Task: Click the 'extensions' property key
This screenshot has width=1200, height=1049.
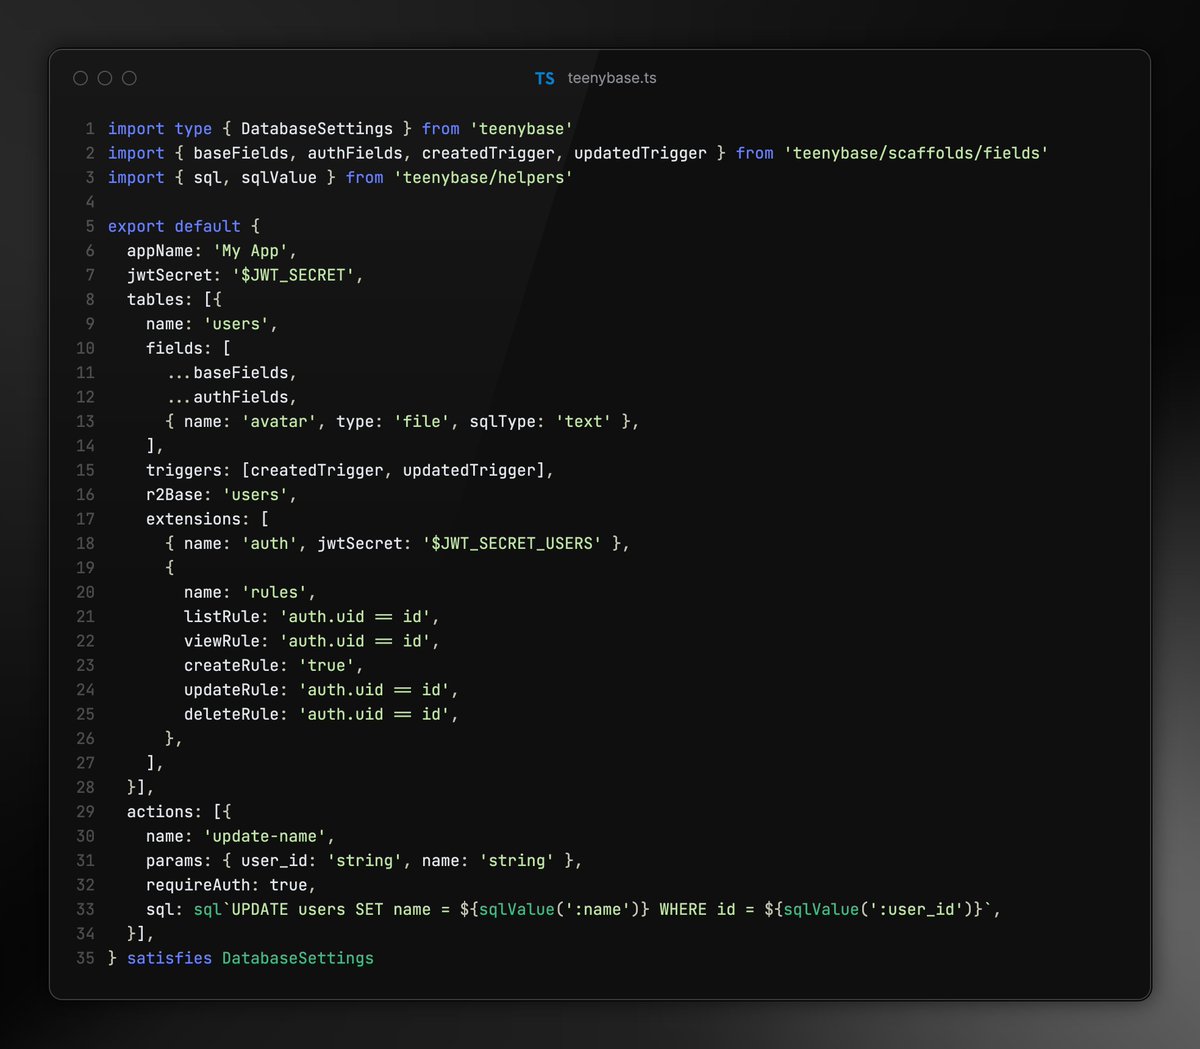Action: pos(193,519)
